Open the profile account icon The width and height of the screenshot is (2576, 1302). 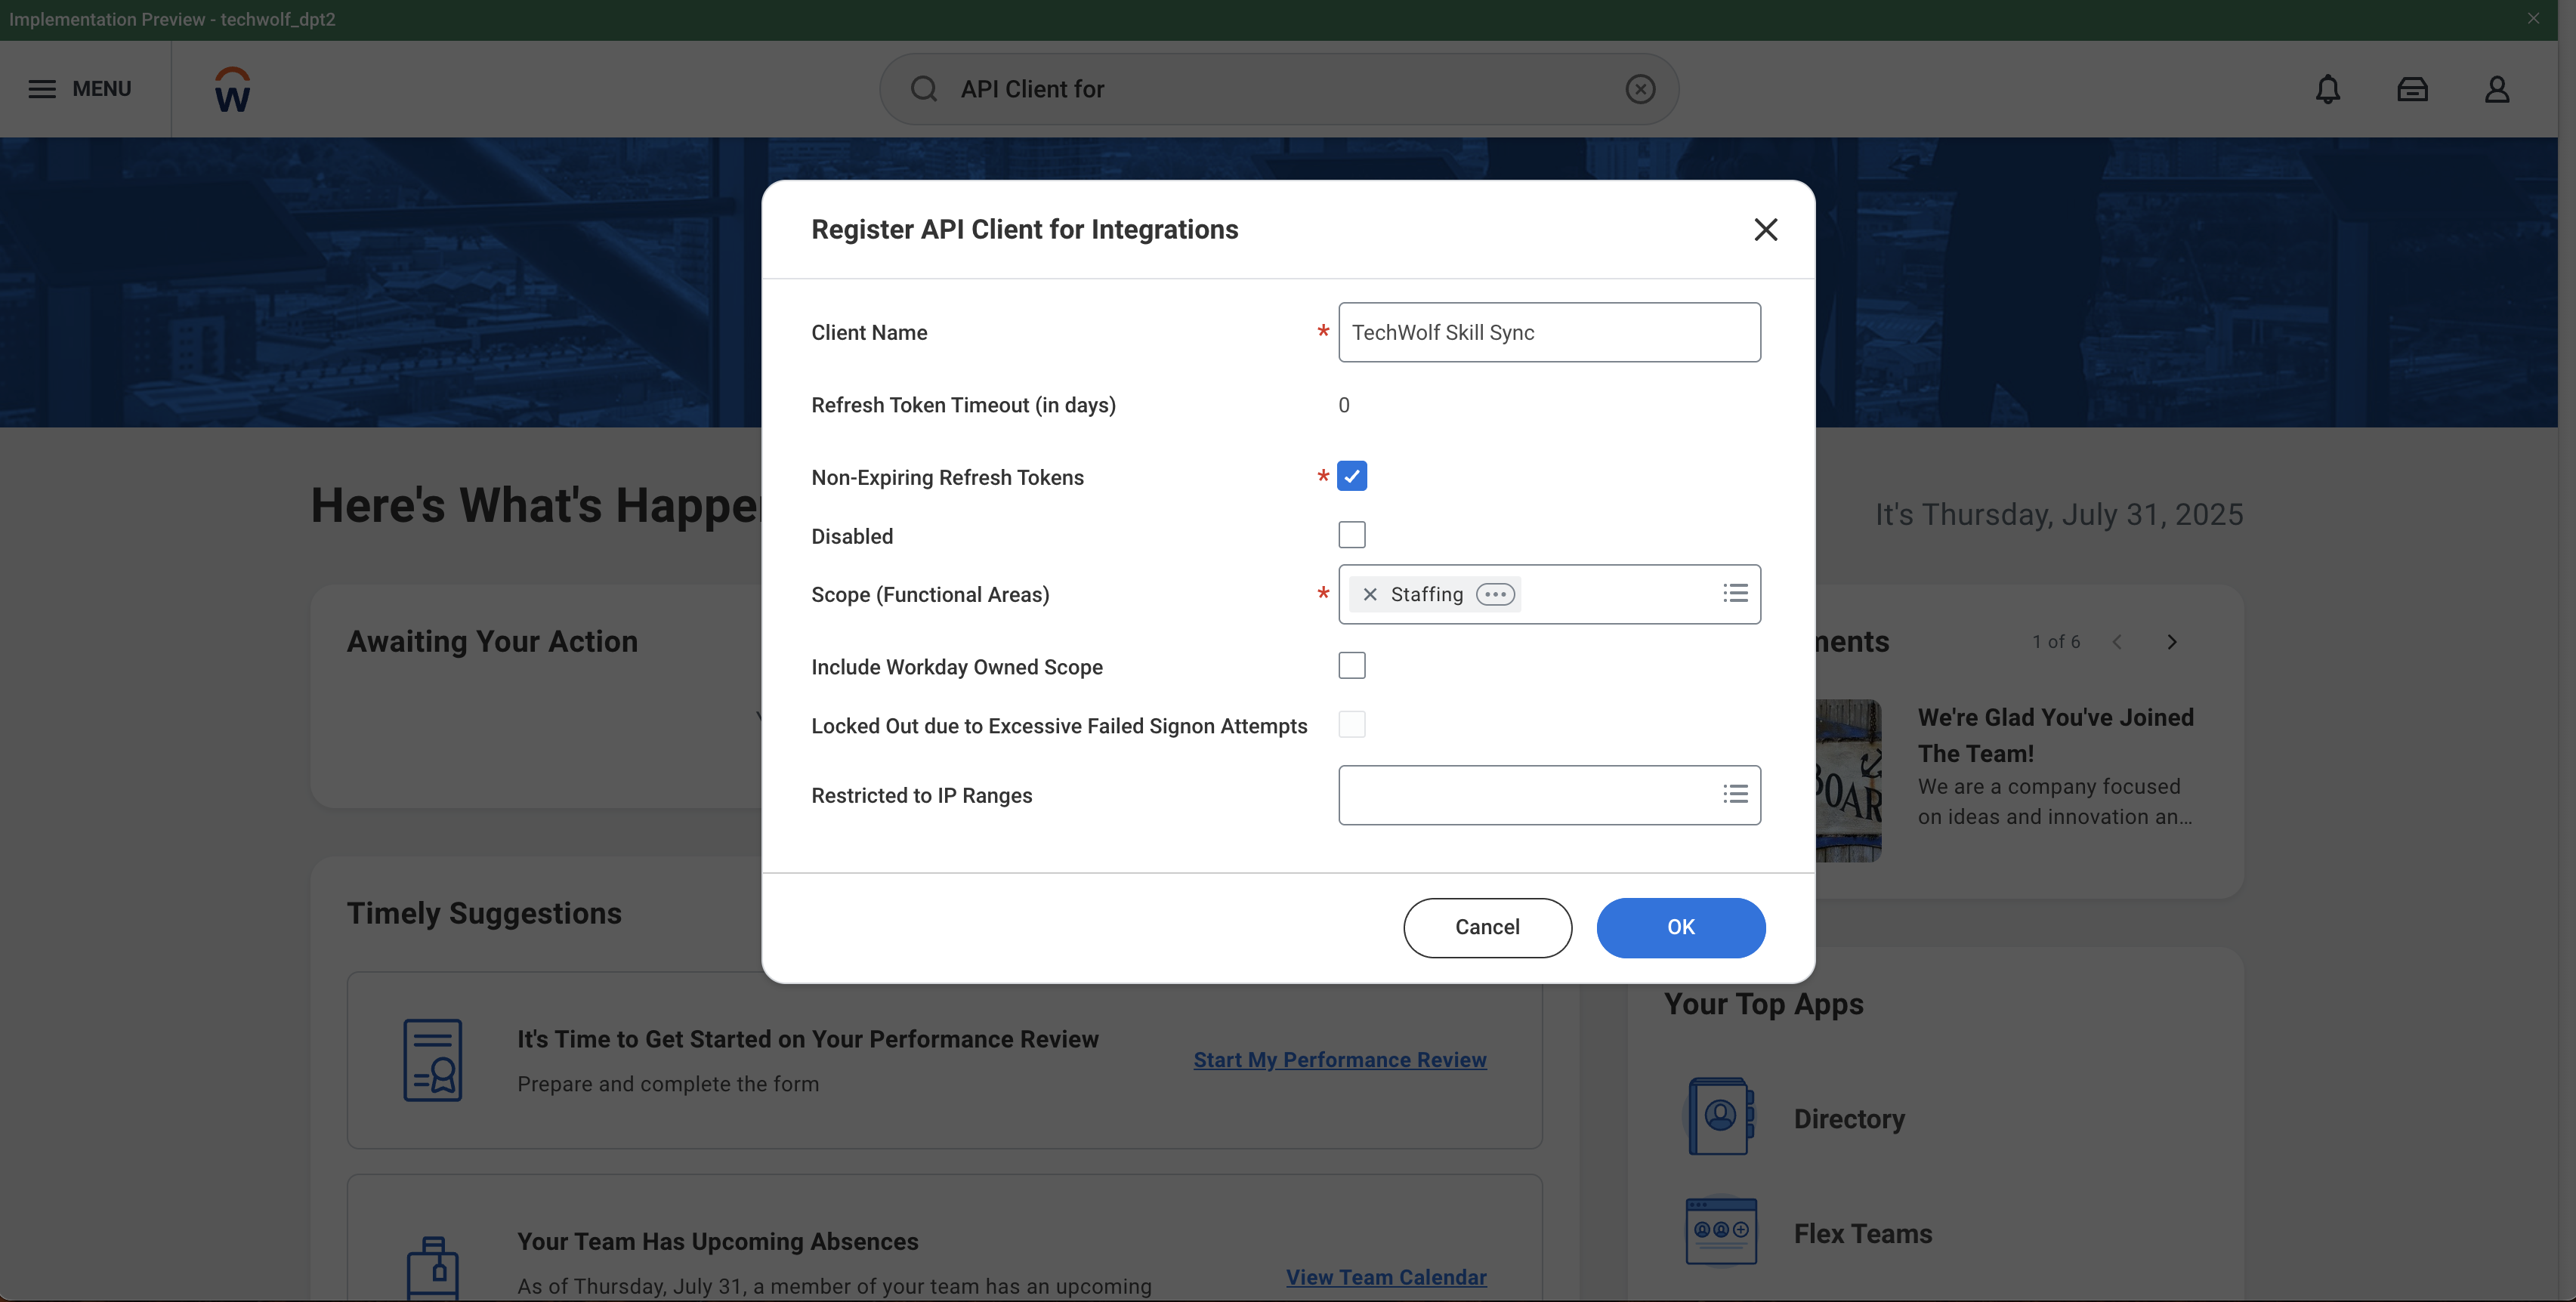(x=2496, y=89)
